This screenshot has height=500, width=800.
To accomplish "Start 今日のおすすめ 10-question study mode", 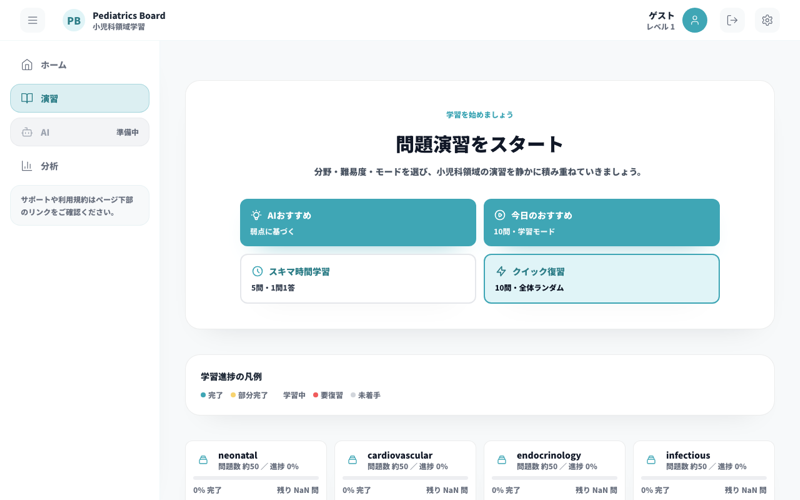I will (x=601, y=222).
